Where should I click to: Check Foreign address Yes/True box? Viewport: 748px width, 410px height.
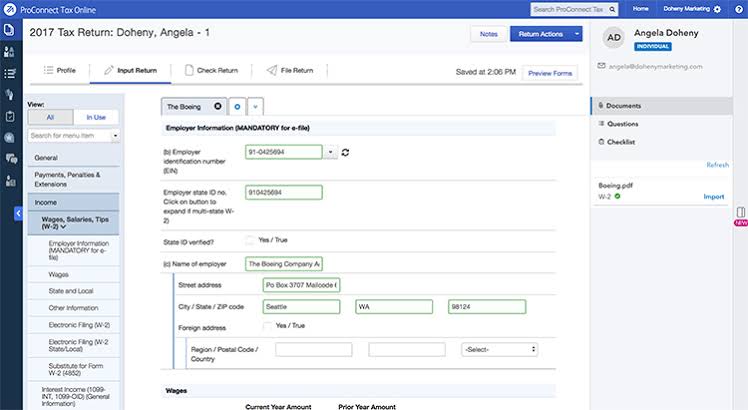click(x=267, y=326)
